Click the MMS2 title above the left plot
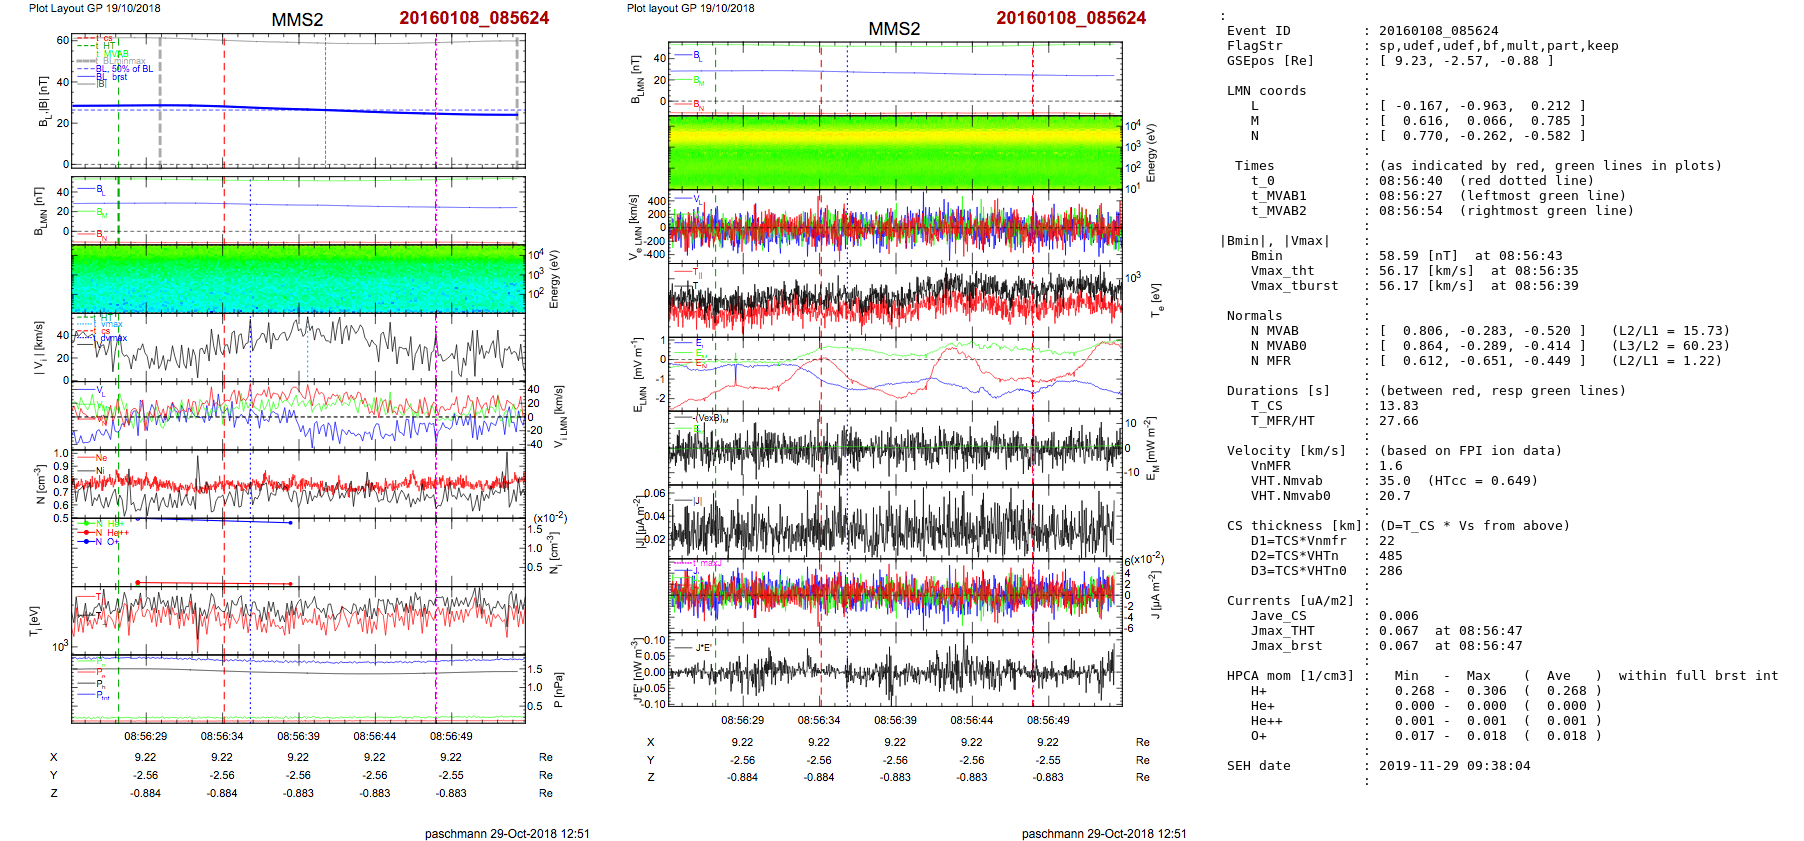The image size is (1804, 841). [x=297, y=20]
